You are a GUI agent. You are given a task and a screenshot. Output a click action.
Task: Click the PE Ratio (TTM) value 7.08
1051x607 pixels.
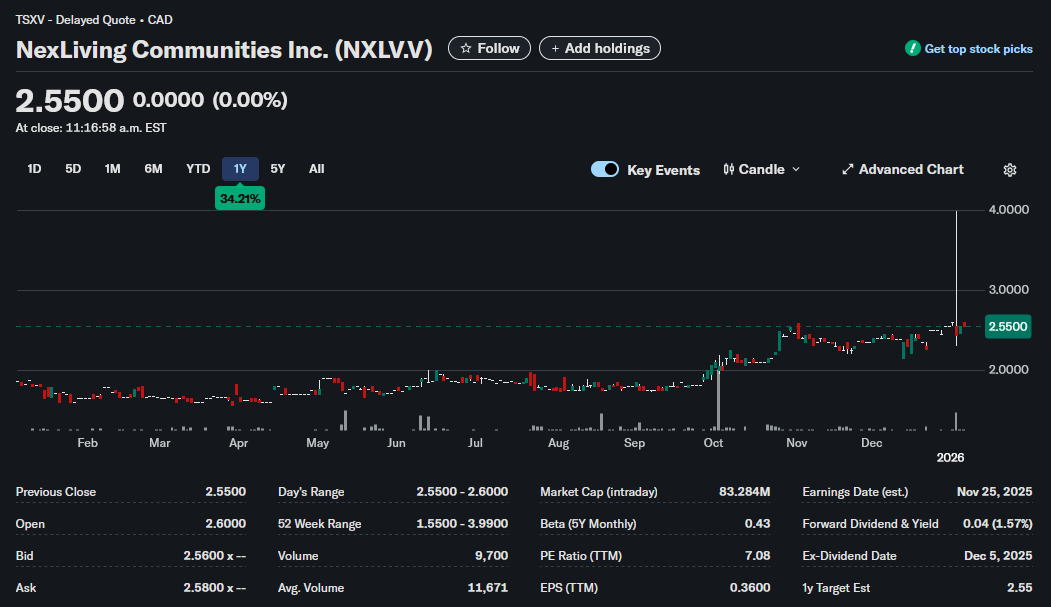coord(757,556)
